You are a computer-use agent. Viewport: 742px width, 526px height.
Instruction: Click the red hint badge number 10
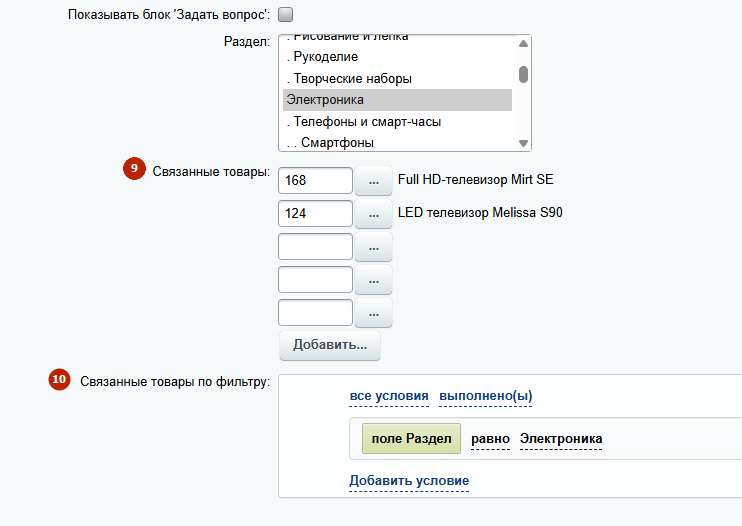60,380
